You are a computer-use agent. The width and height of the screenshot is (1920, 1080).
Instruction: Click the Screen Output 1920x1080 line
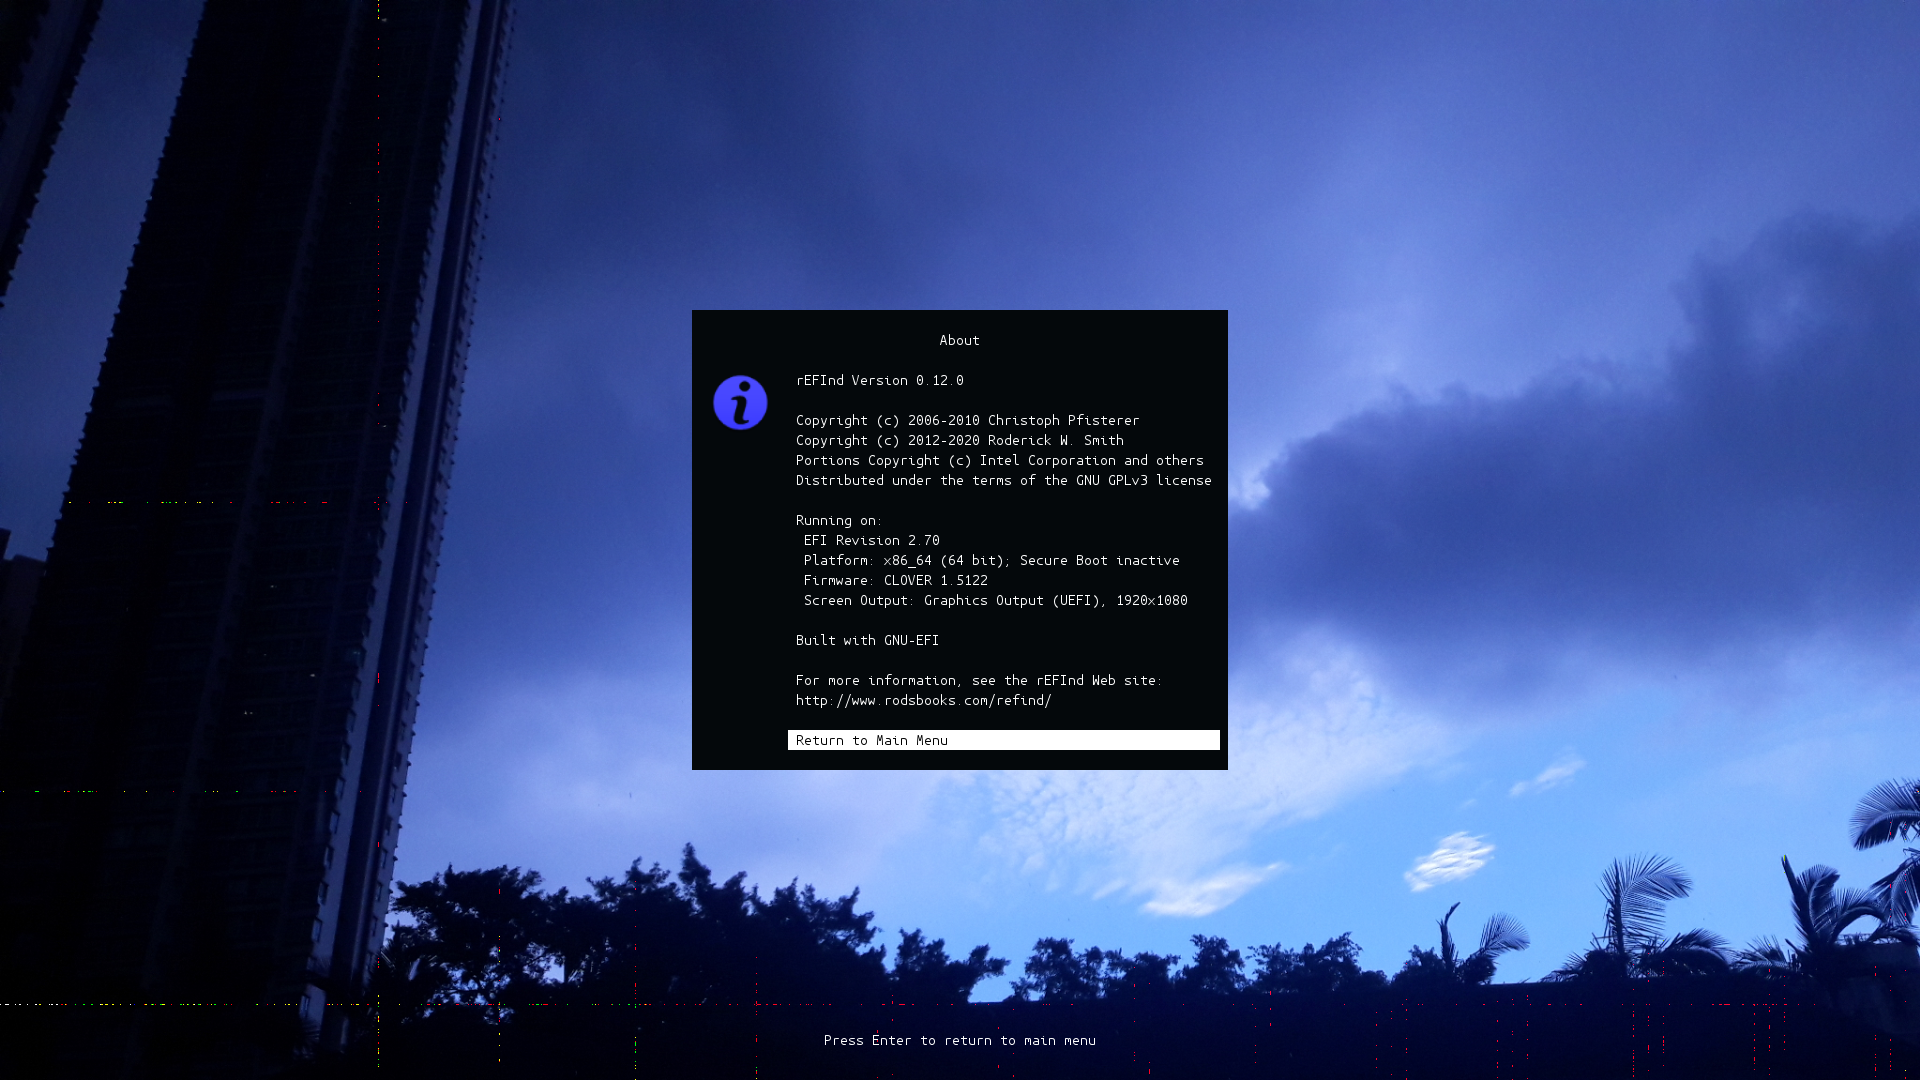coord(996,600)
